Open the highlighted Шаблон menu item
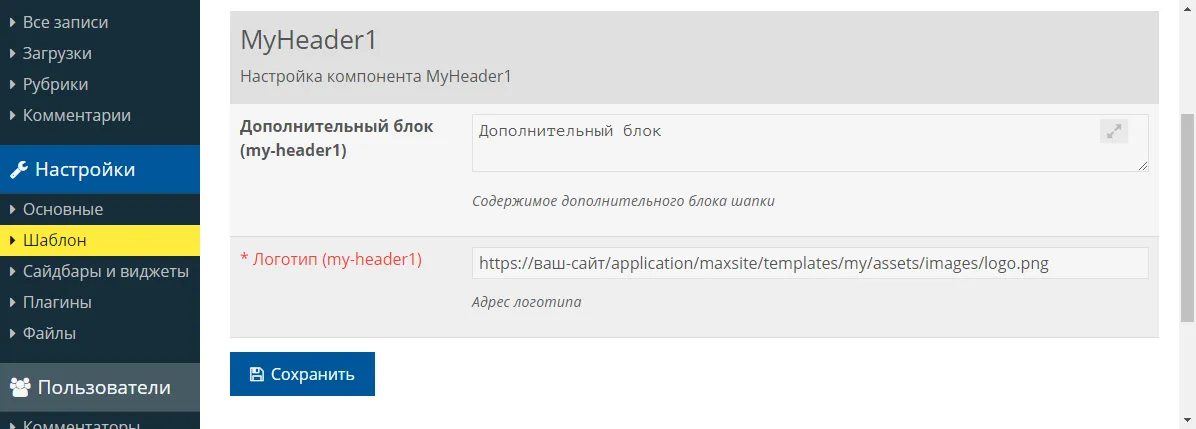Screen dimensions: 1196x429 [x=54, y=241]
